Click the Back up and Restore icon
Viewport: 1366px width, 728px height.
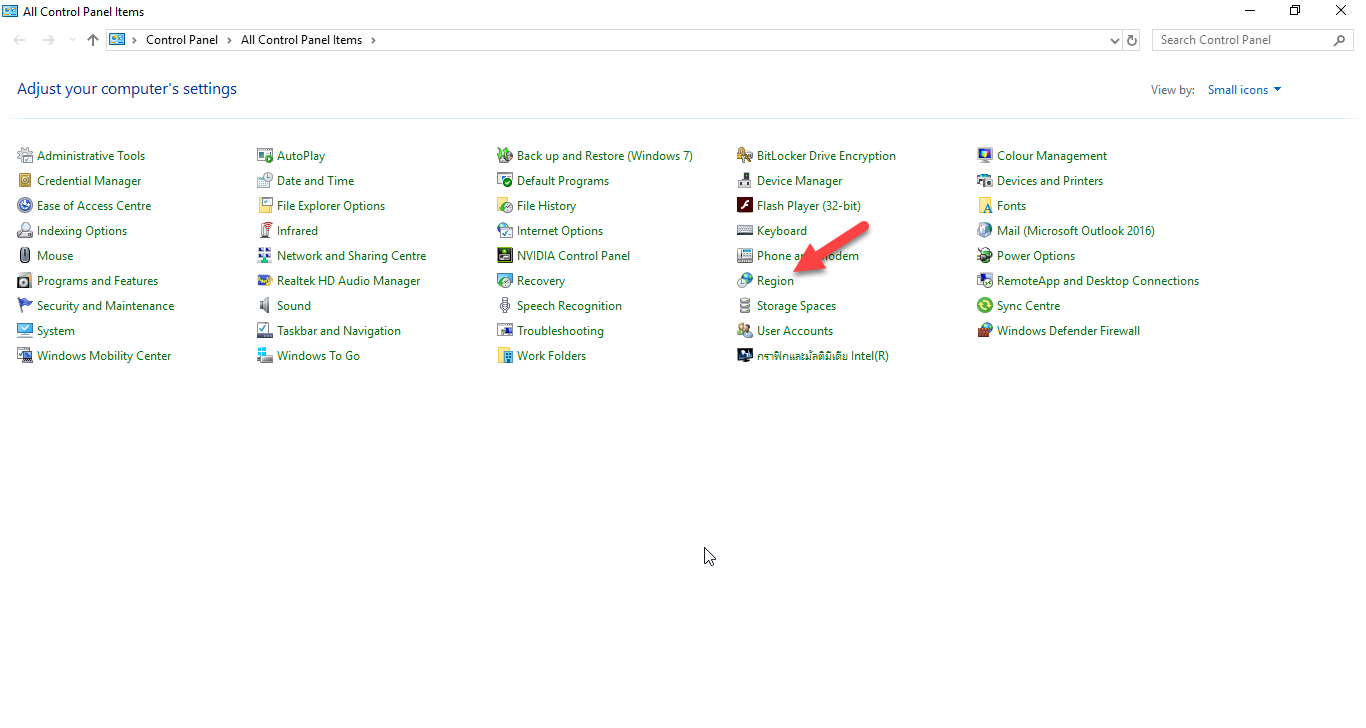click(505, 155)
